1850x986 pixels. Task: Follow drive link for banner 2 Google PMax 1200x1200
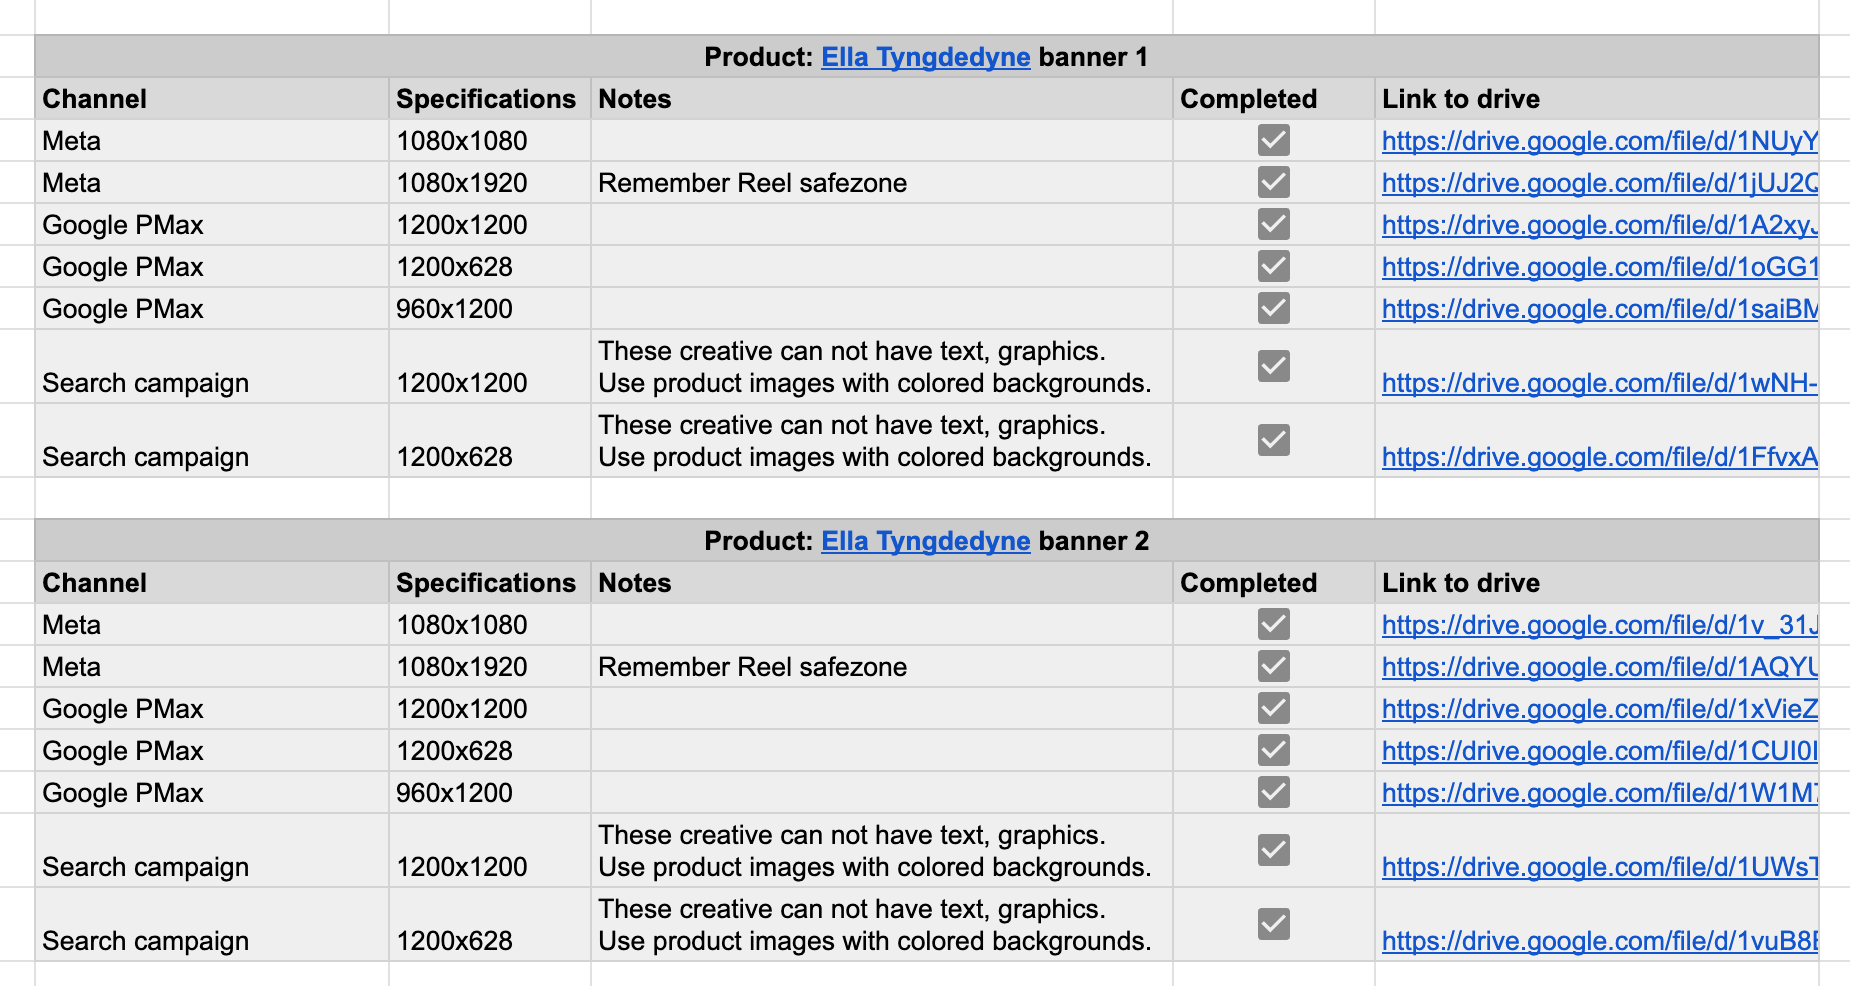(x=1599, y=709)
